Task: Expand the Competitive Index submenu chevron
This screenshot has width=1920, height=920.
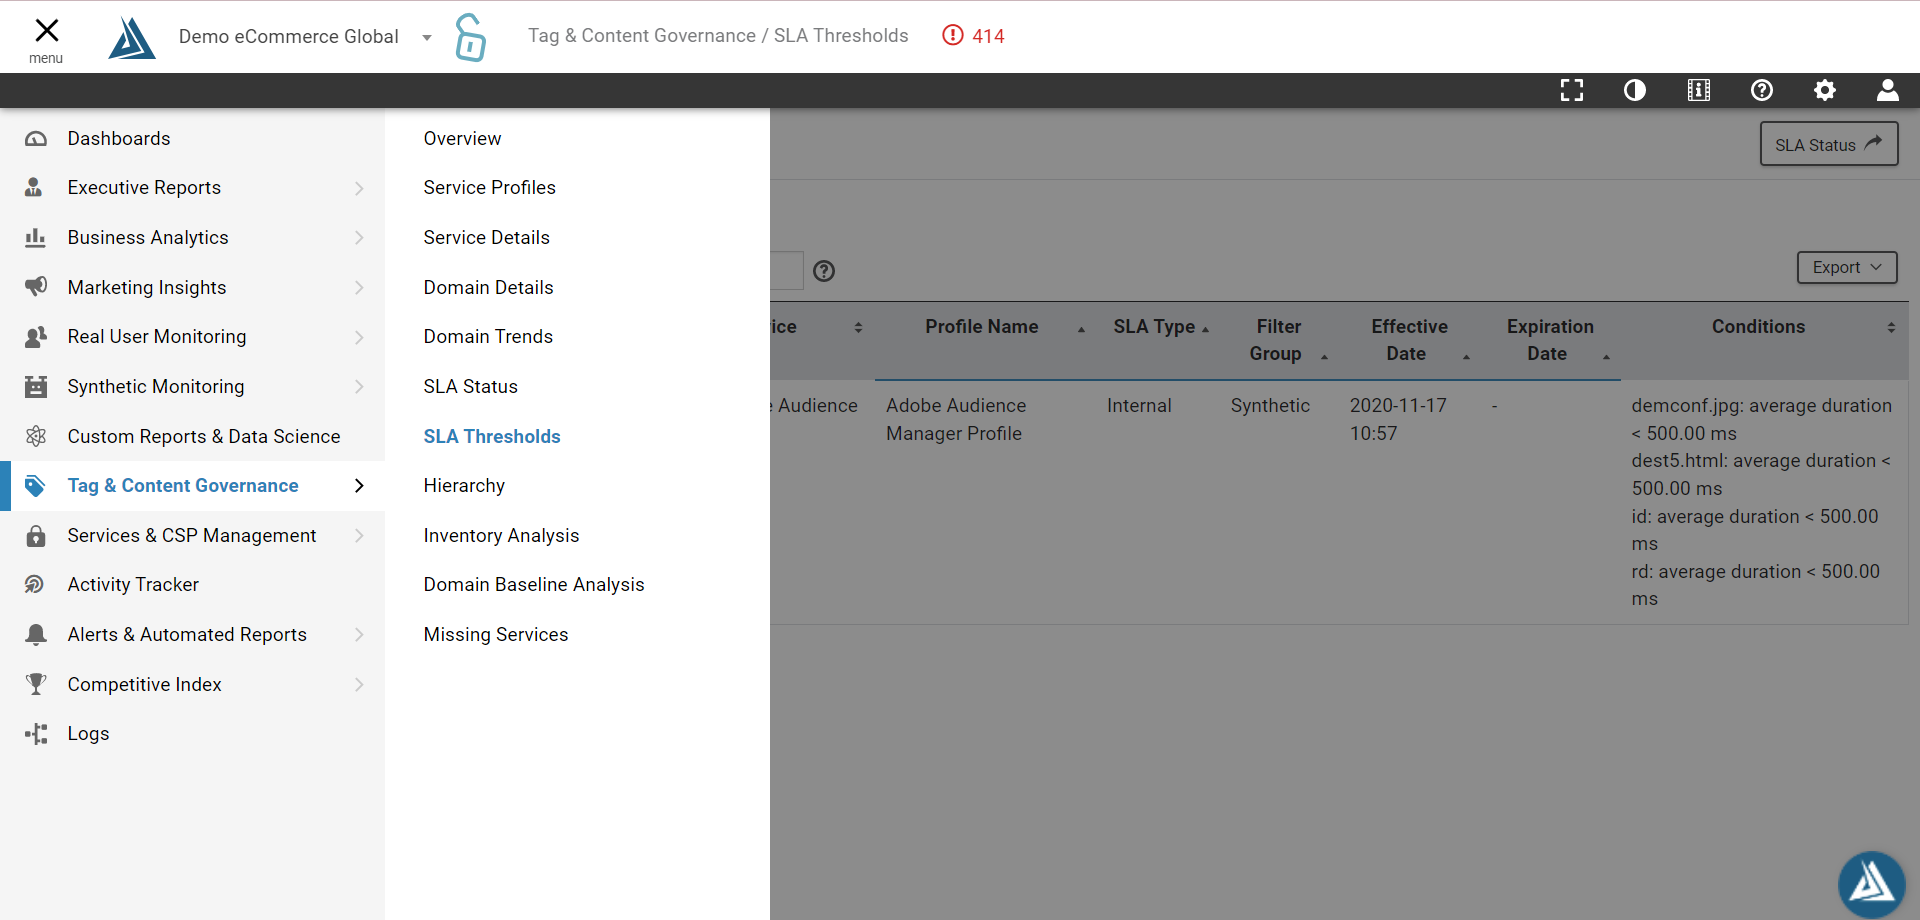Action: click(x=359, y=684)
